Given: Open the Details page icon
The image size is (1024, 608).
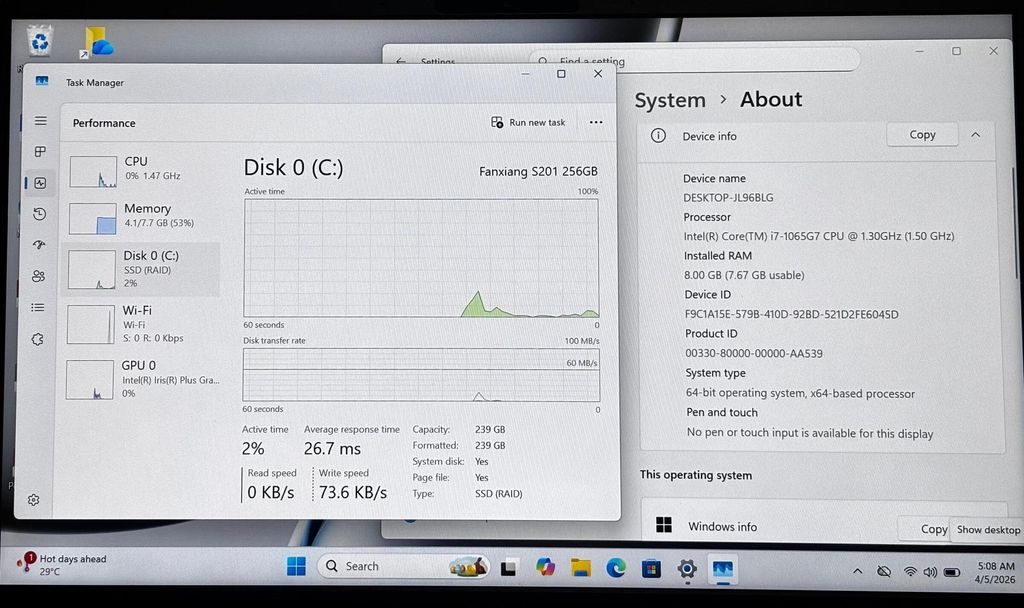Looking at the screenshot, I should (x=38, y=307).
